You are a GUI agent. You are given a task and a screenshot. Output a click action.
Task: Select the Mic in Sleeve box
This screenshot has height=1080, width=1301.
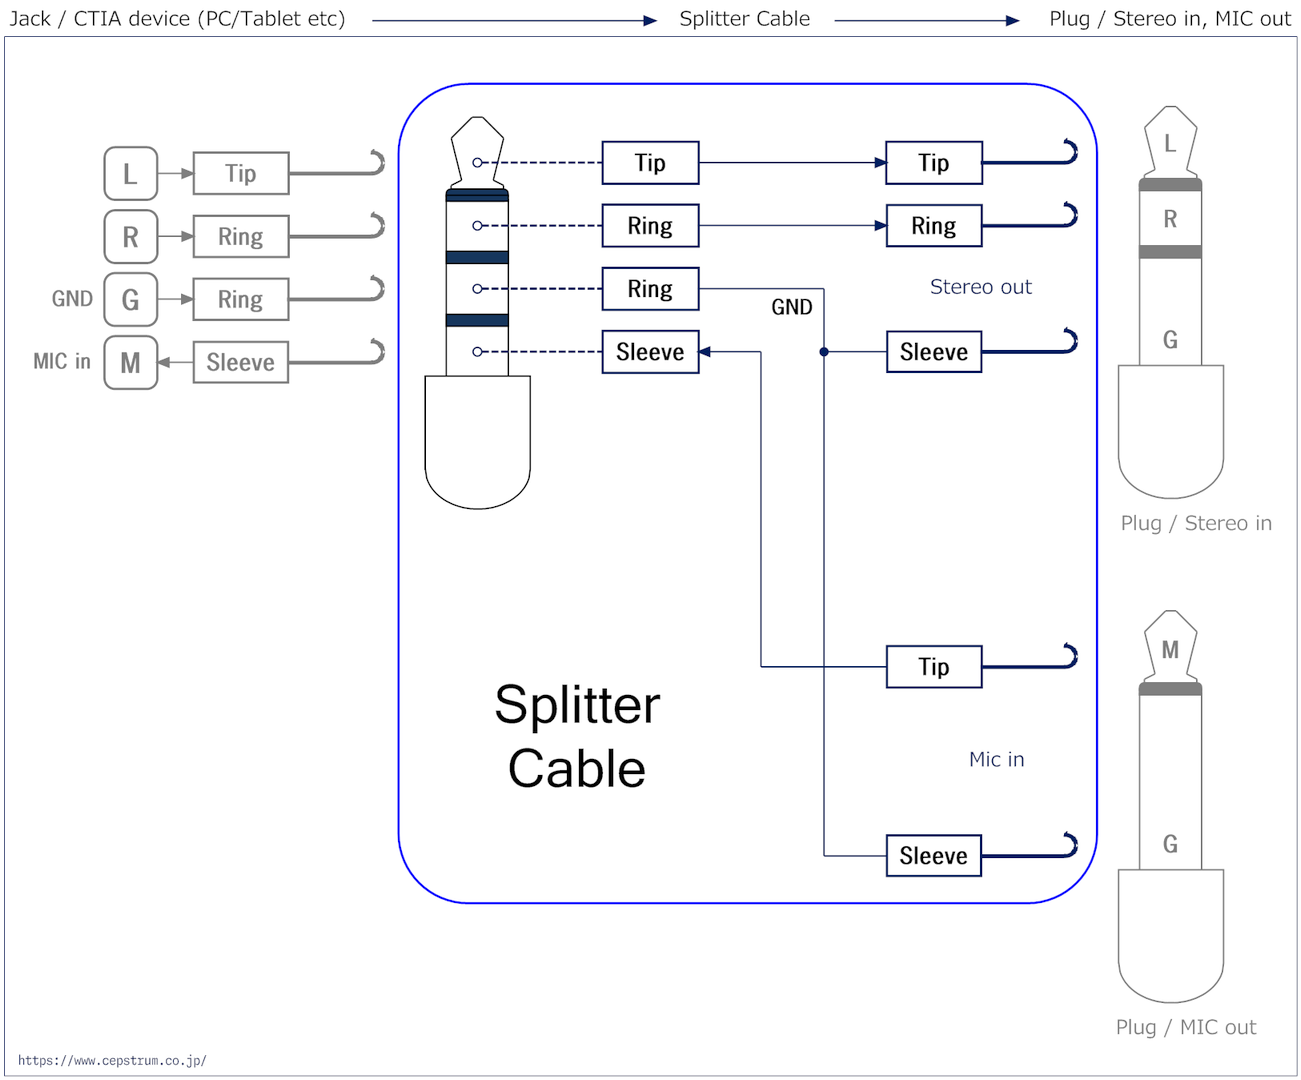point(934,856)
